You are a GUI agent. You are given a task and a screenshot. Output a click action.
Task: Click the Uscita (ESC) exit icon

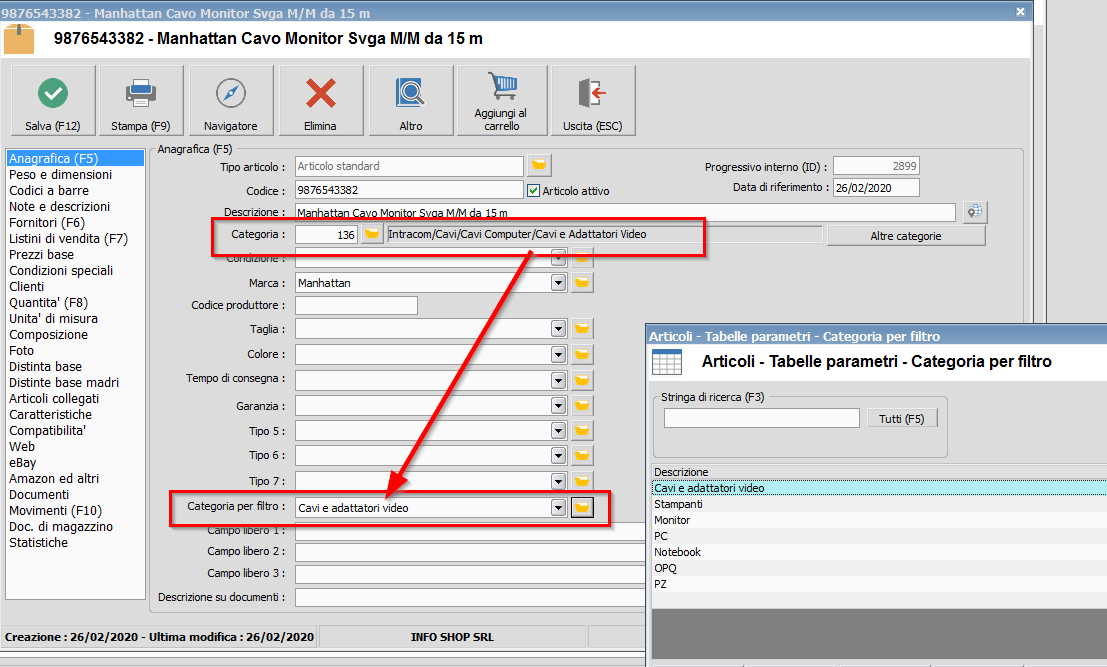[593, 94]
